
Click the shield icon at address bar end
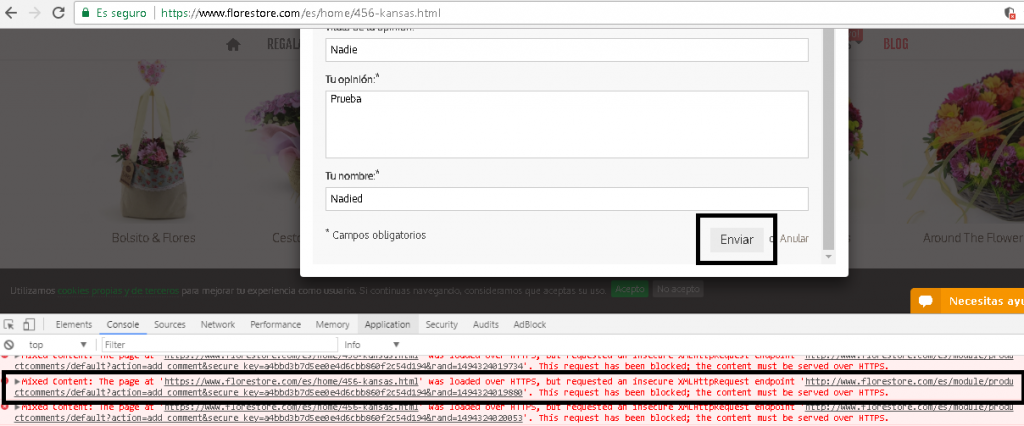pyautogui.click(x=1010, y=12)
